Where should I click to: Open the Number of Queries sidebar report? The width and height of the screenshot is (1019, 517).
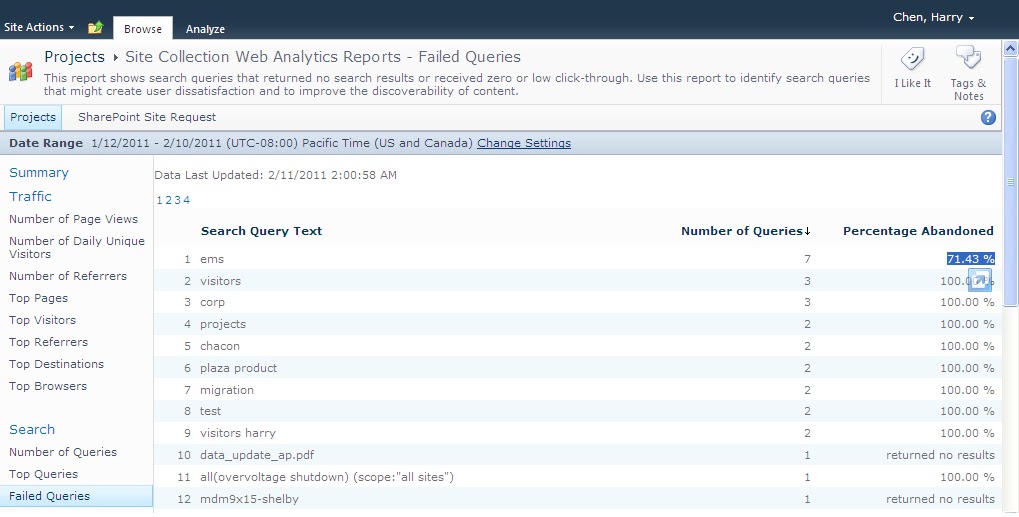(63, 452)
